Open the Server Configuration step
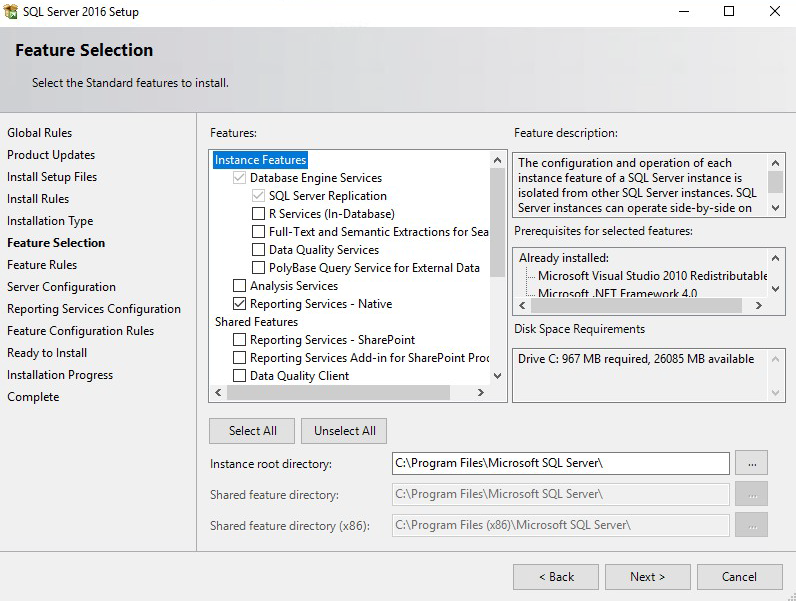 click(x=61, y=287)
